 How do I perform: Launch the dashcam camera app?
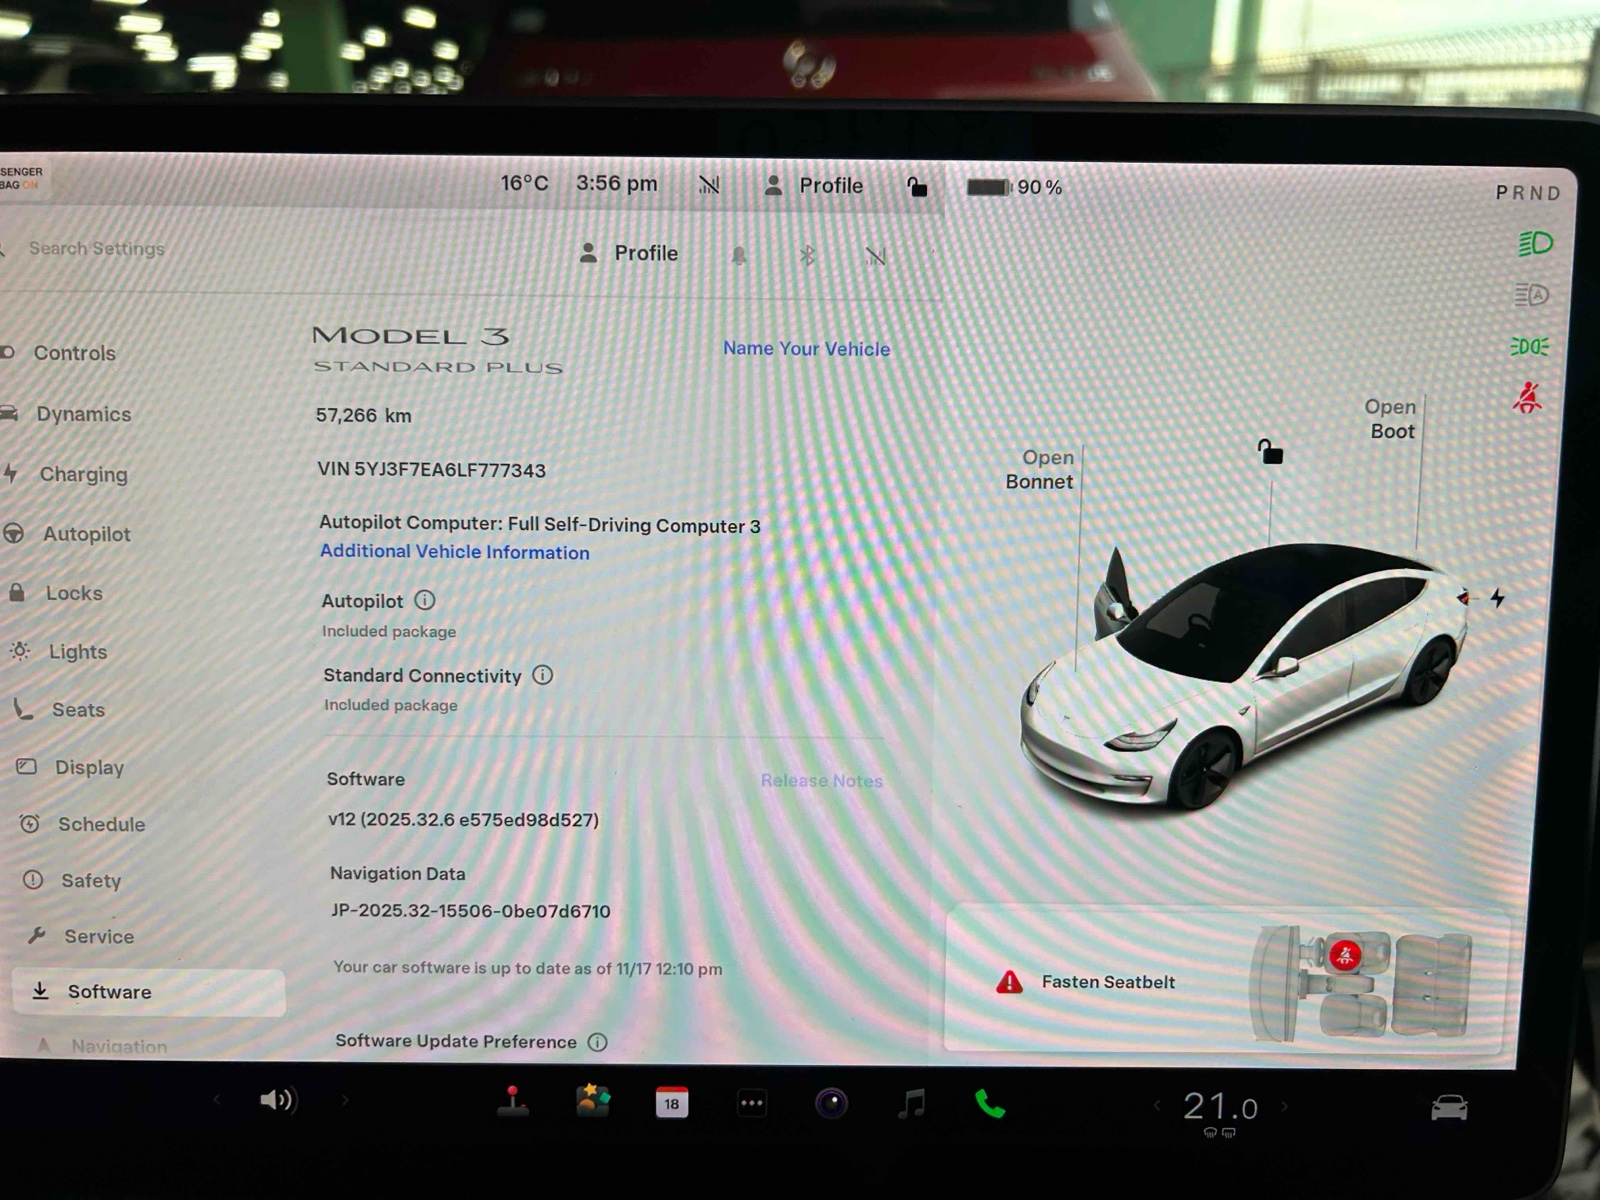831,1103
